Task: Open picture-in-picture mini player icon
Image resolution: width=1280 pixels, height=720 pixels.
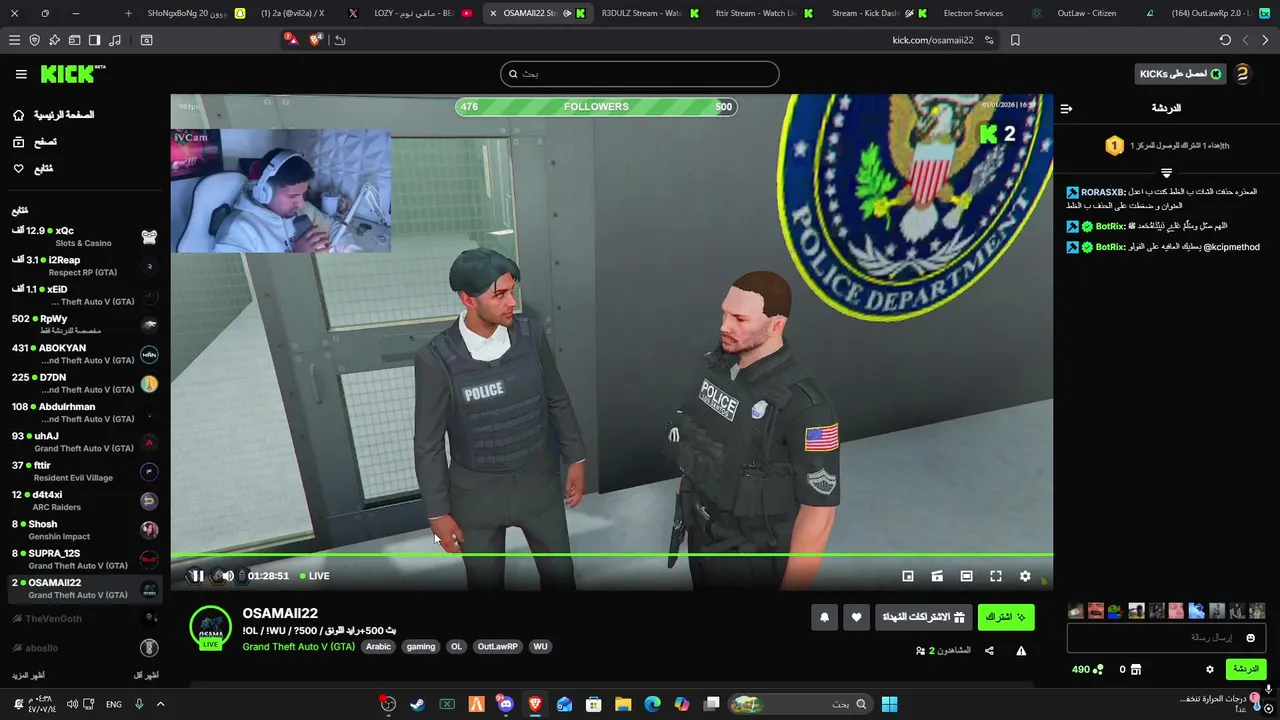Action: (908, 576)
